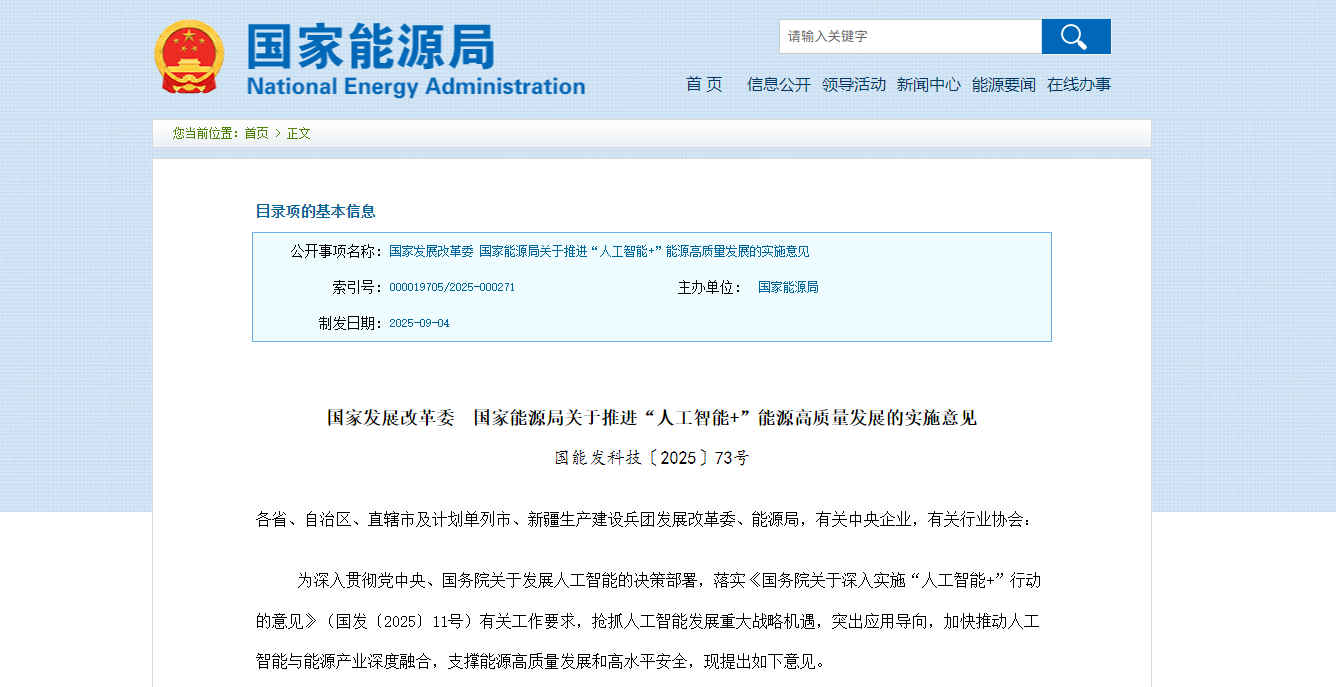Open the 领导活动 navigation menu item

pyautogui.click(x=854, y=85)
